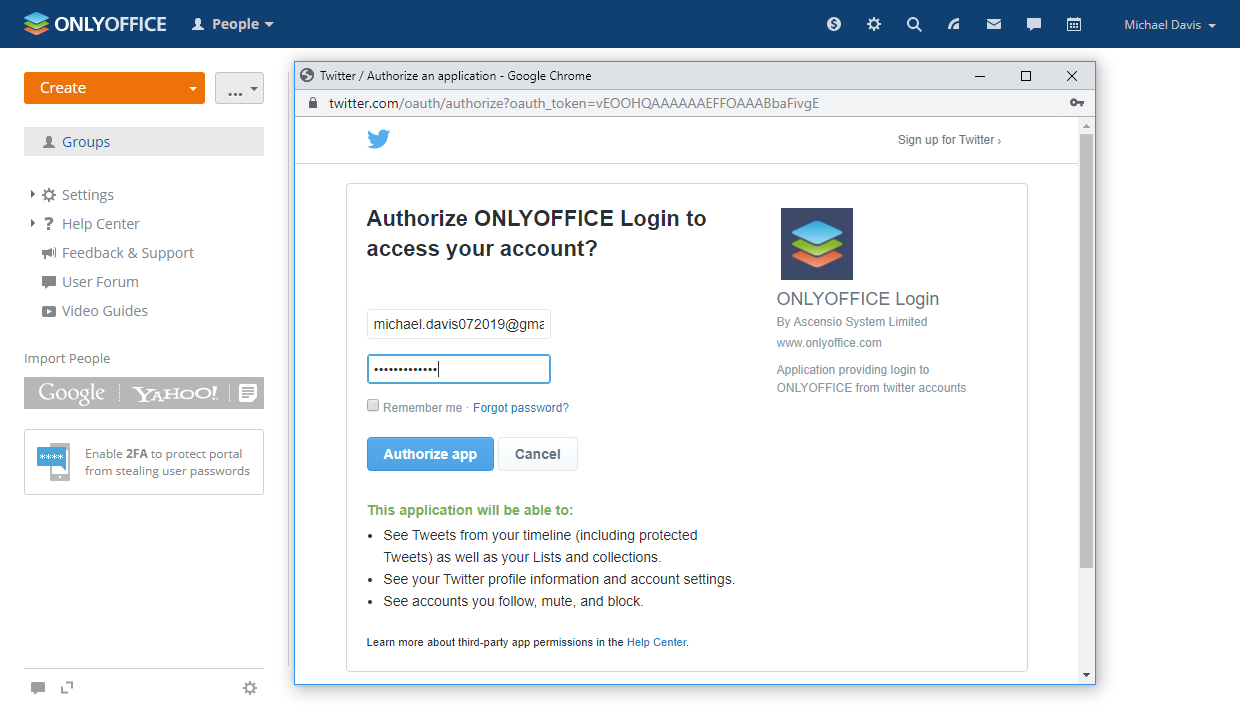Screen dimensions: 1240x708
Task: Click the password input field
Action: [459, 369]
